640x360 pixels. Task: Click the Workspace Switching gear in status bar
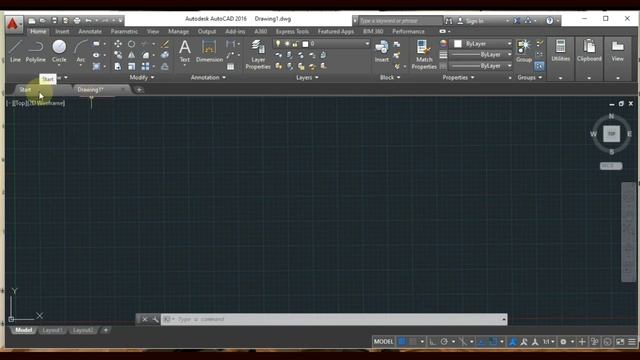coord(563,342)
